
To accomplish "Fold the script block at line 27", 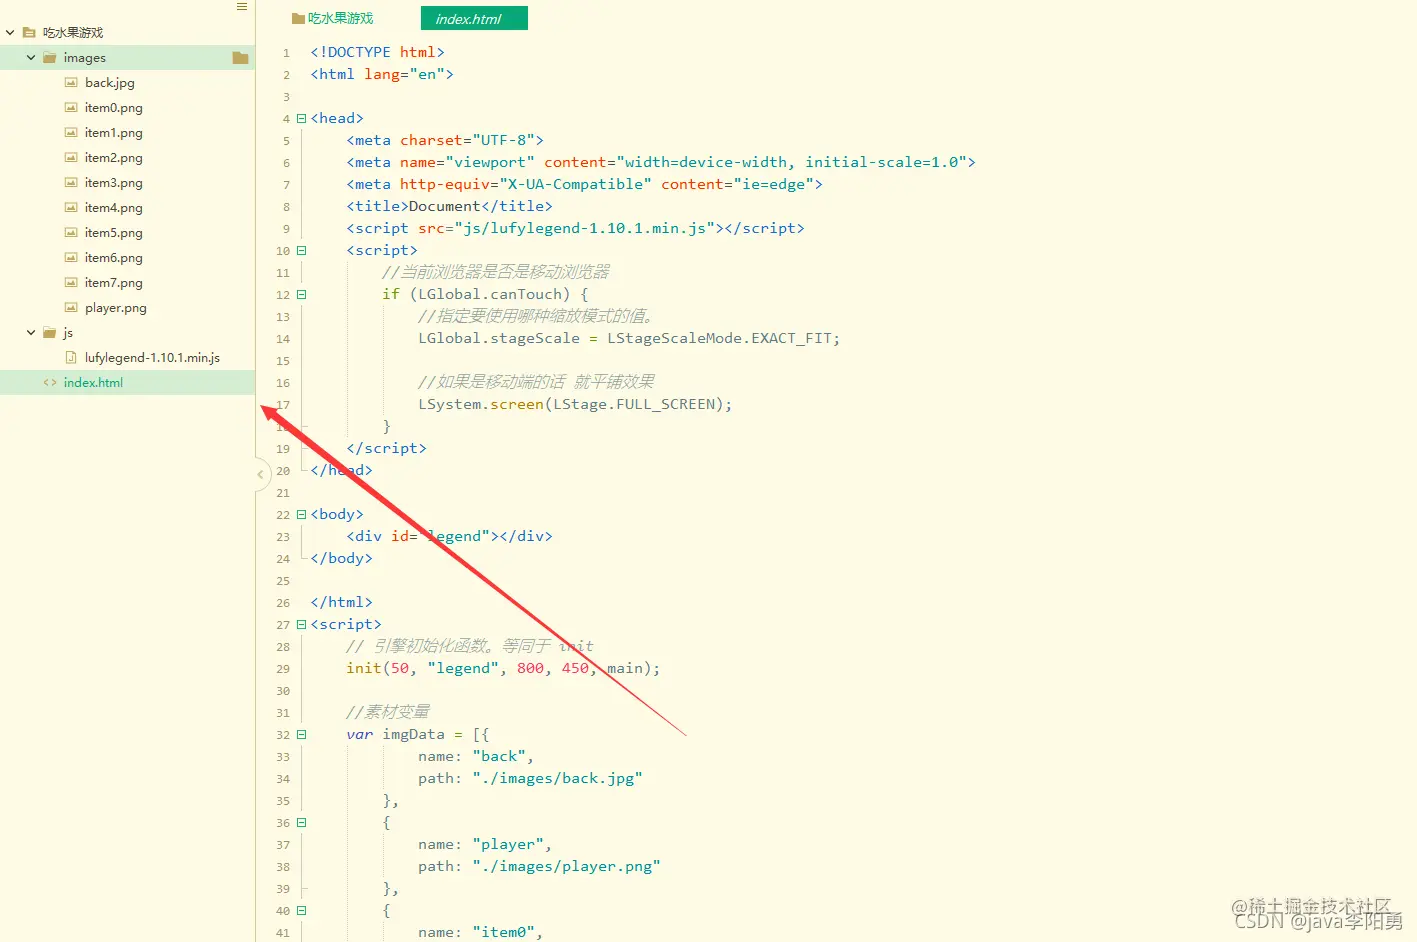I will pyautogui.click(x=301, y=625).
